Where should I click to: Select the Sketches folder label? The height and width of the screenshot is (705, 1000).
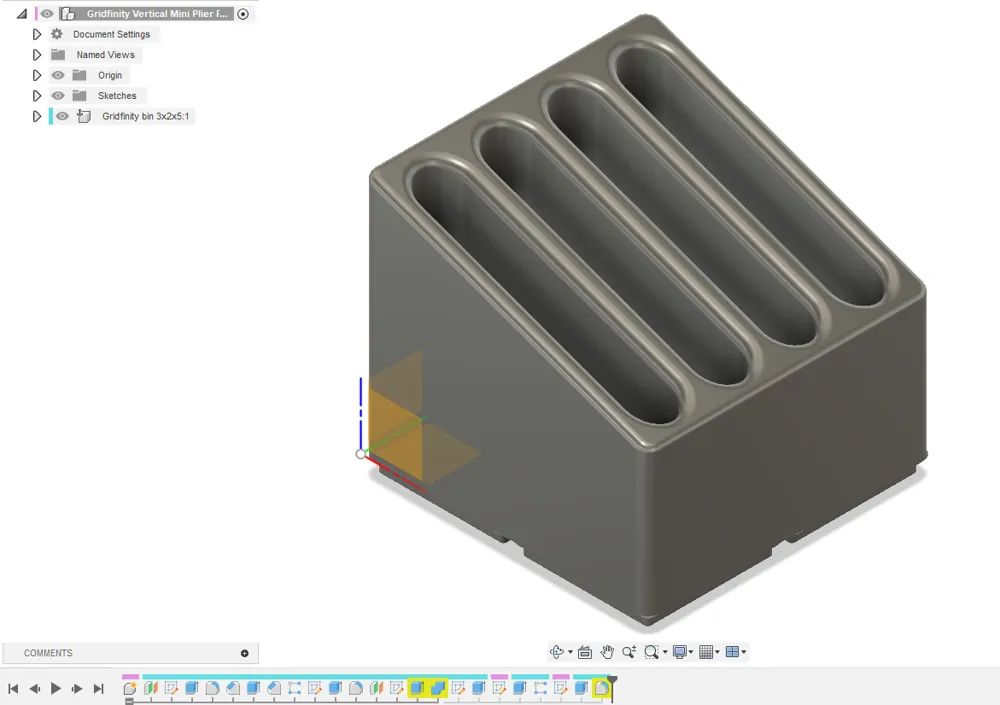pyautogui.click(x=118, y=95)
